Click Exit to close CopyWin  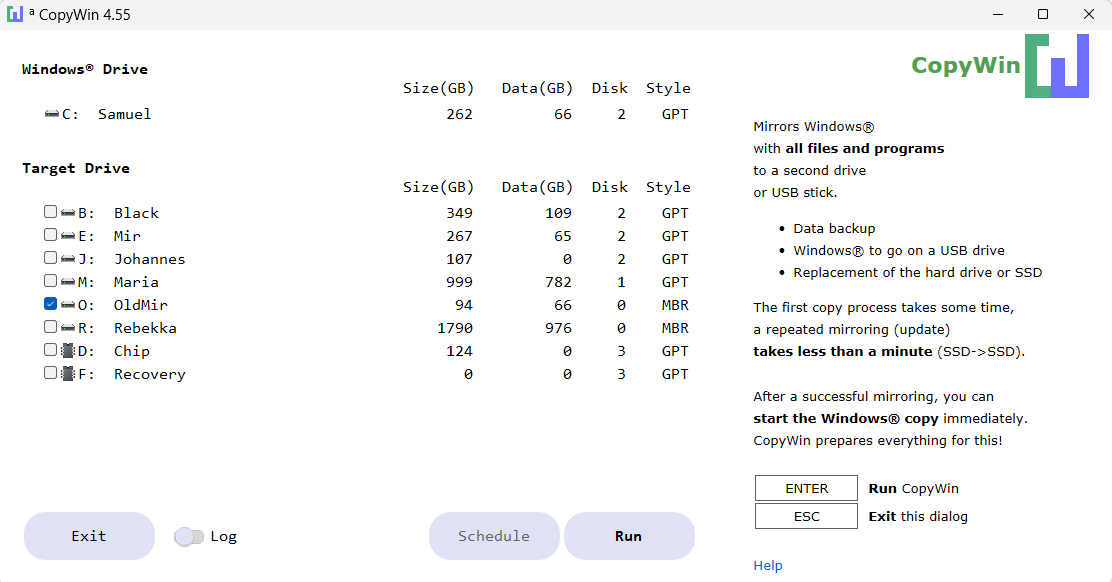click(89, 536)
